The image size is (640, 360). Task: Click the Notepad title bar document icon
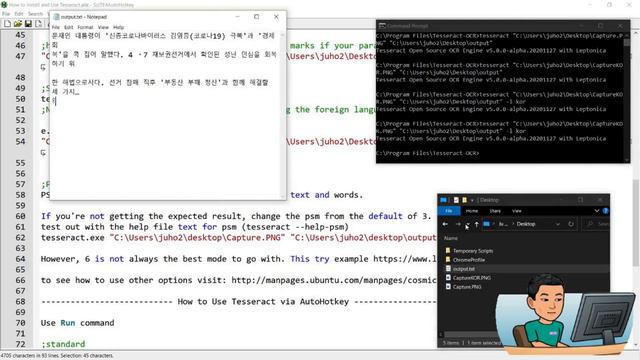[56, 17]
